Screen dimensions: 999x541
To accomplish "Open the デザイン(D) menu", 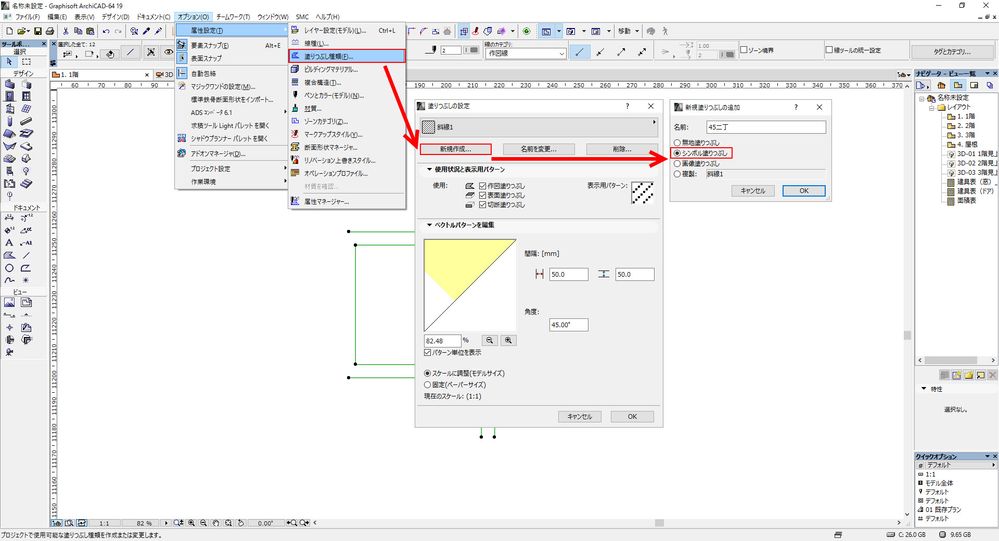I will [115, 17].
